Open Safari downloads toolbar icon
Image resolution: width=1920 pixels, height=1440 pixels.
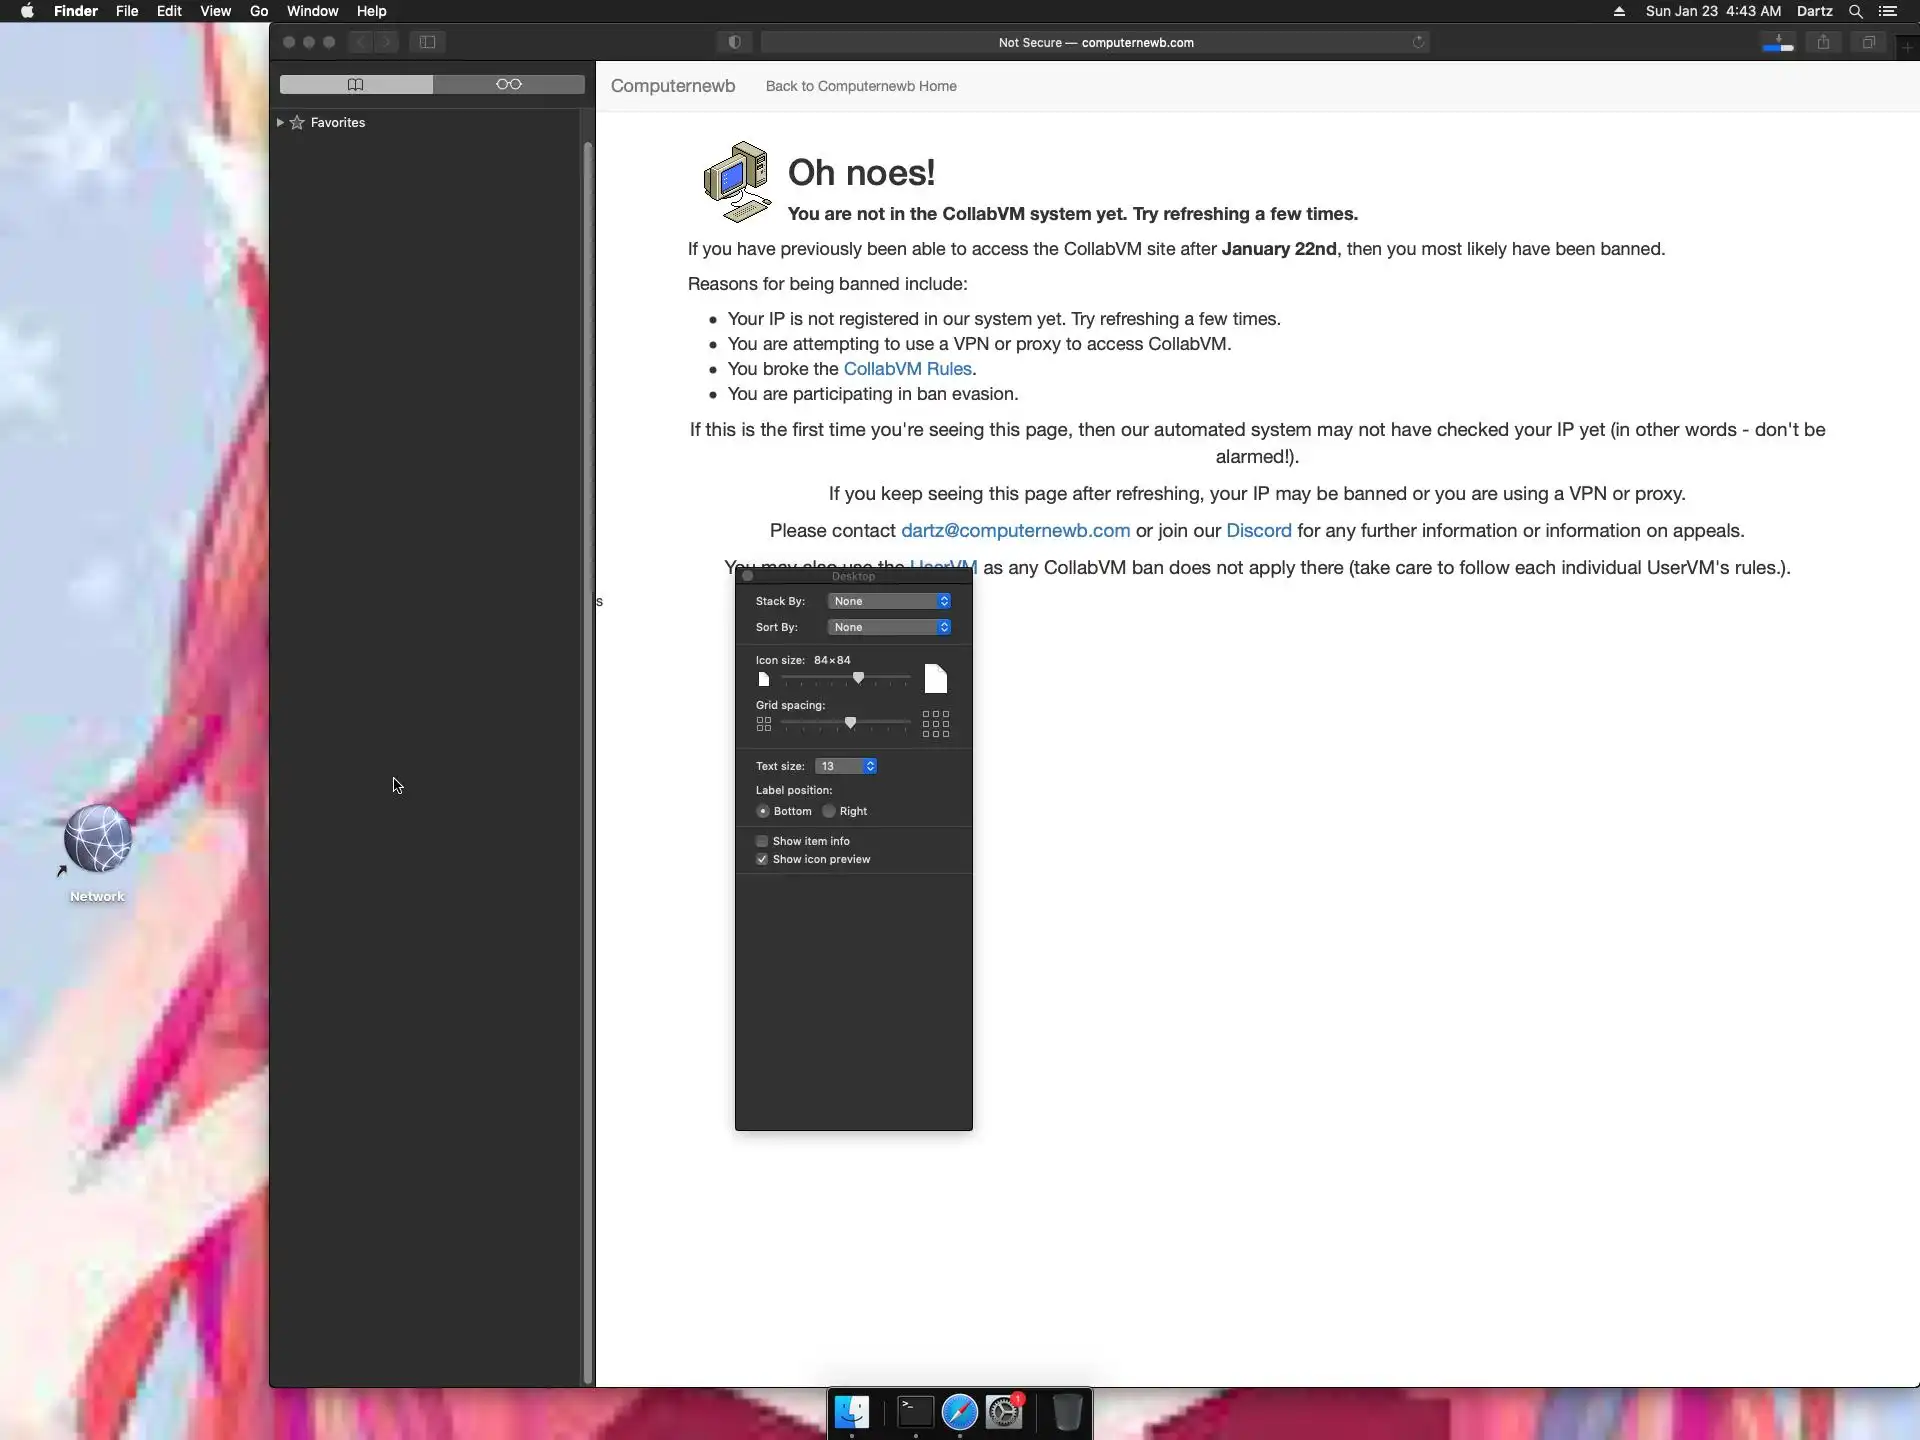1778,42
